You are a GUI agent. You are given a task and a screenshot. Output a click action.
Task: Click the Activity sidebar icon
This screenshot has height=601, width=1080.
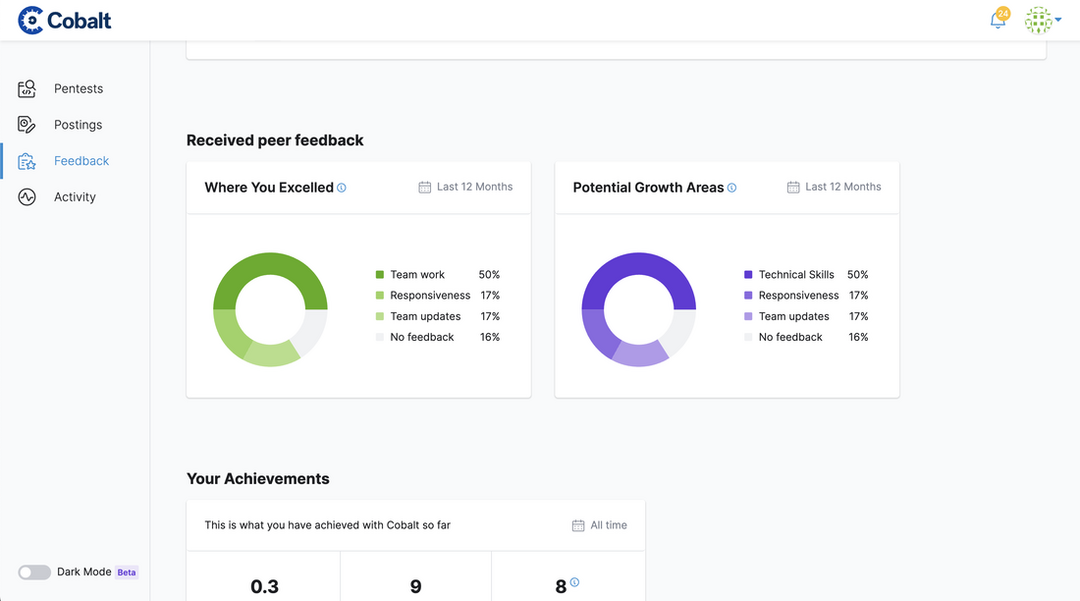coord(27,197)
